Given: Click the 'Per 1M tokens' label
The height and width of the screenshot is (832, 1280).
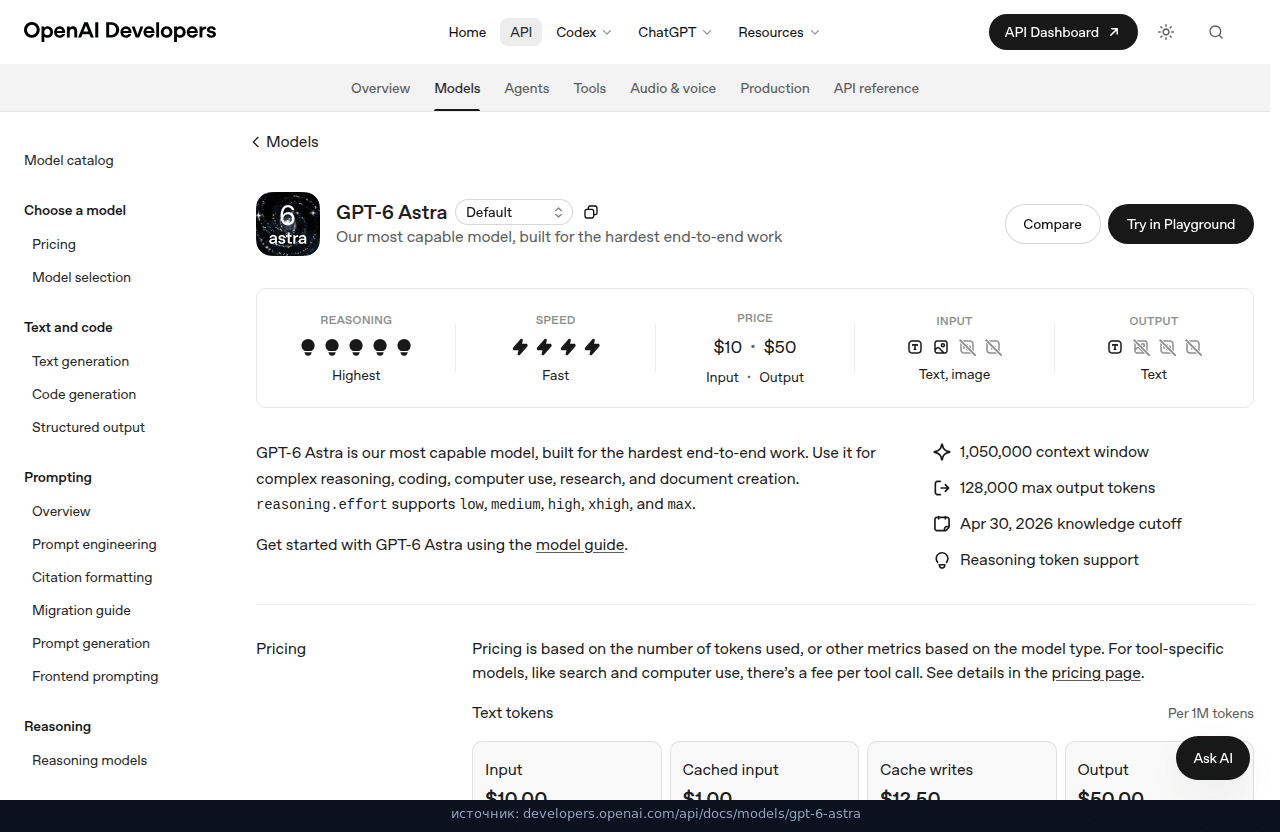Looking at the screenshot, I should point(1211,713).
